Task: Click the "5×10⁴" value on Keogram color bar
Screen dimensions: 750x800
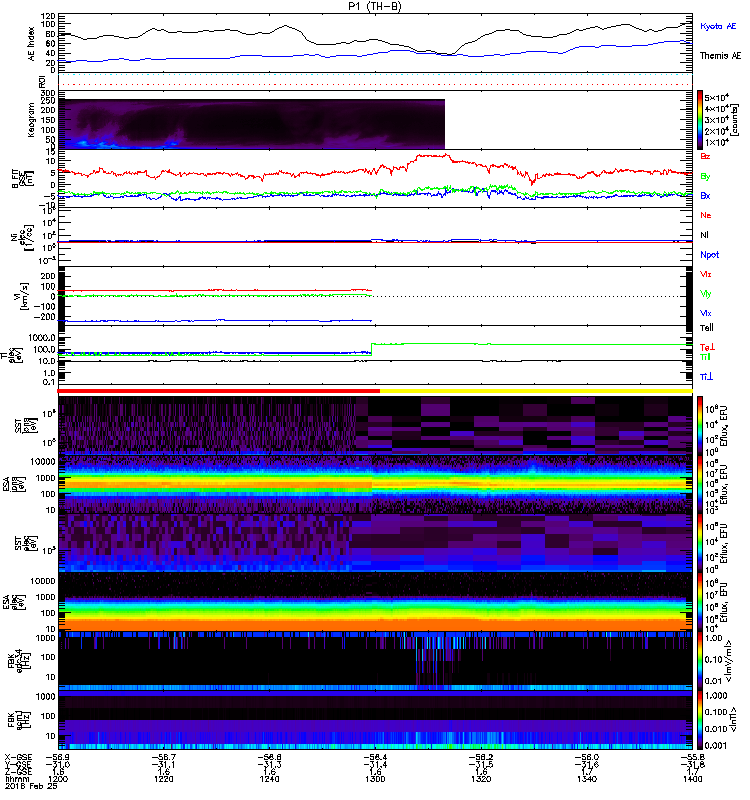Action: coord(716,97)
